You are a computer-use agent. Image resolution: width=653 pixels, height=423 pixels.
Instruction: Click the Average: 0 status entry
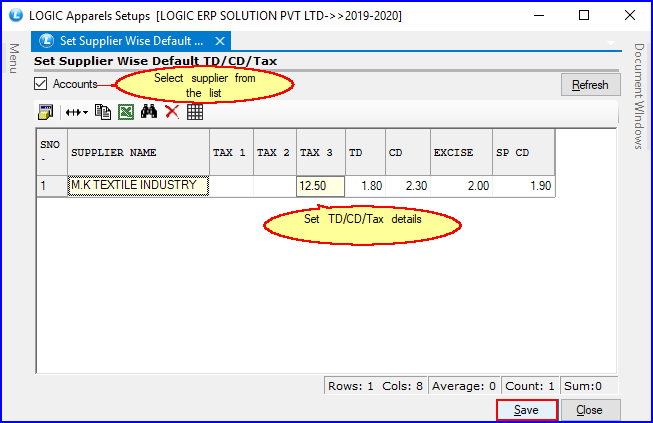click(x=464, y=386)
